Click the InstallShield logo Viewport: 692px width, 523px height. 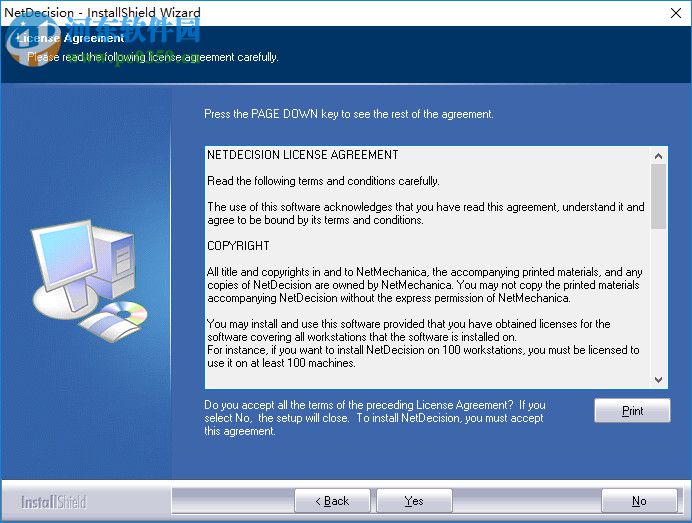point(53,502)
